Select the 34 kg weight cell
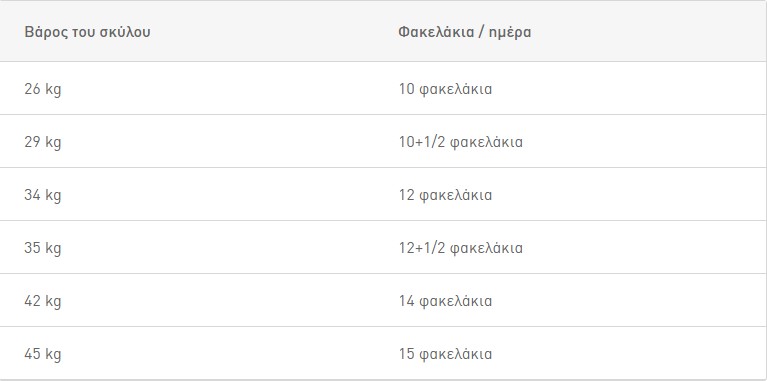Image resolution: width=767 pixels, height=381 pixels. [43, 195]
